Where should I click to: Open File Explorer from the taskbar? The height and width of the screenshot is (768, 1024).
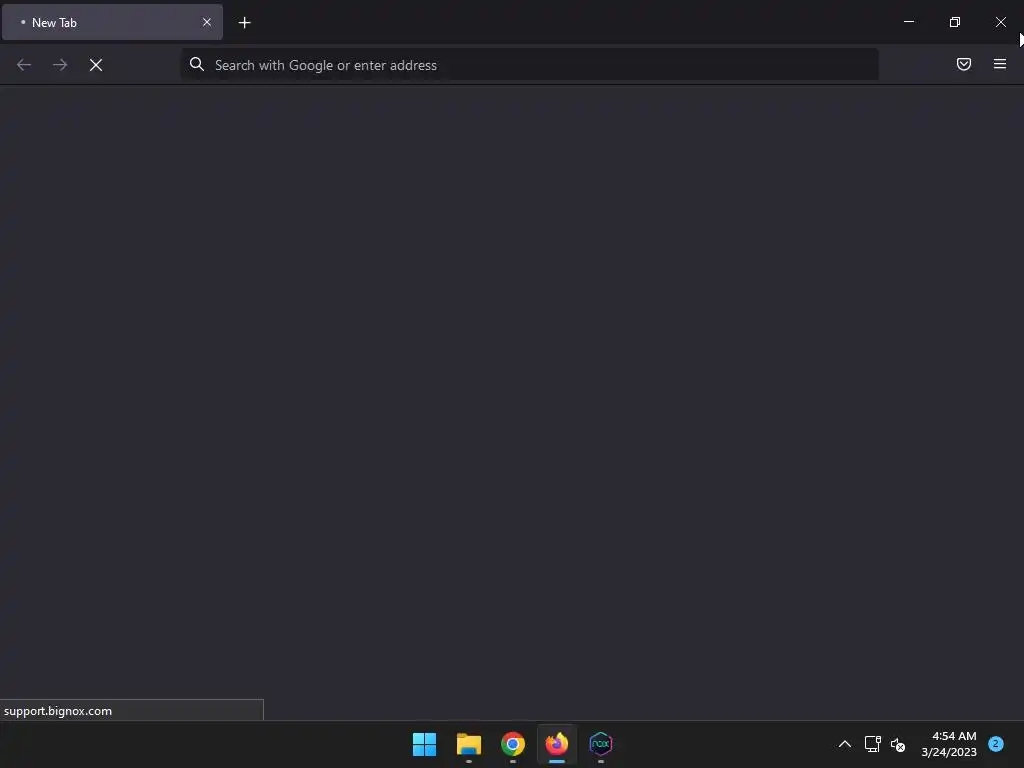[469, 744]
